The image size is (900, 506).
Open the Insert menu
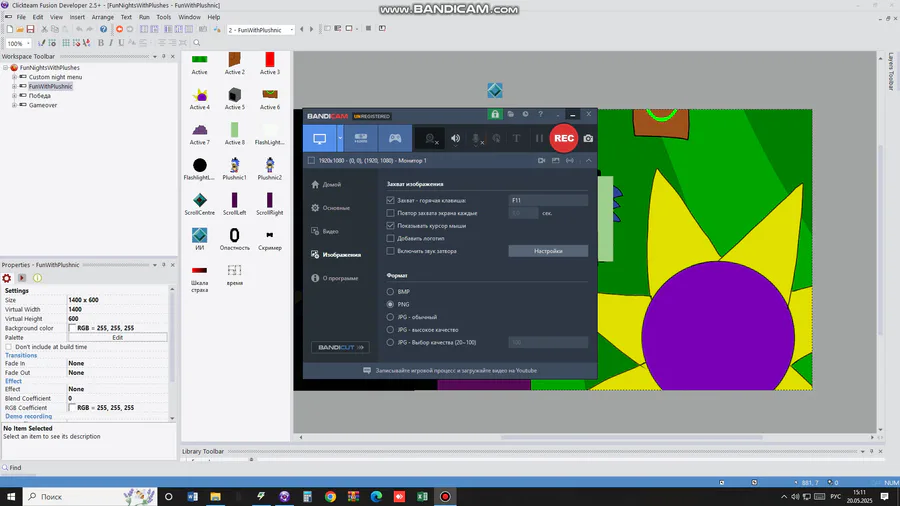click(x=77, y=17)
